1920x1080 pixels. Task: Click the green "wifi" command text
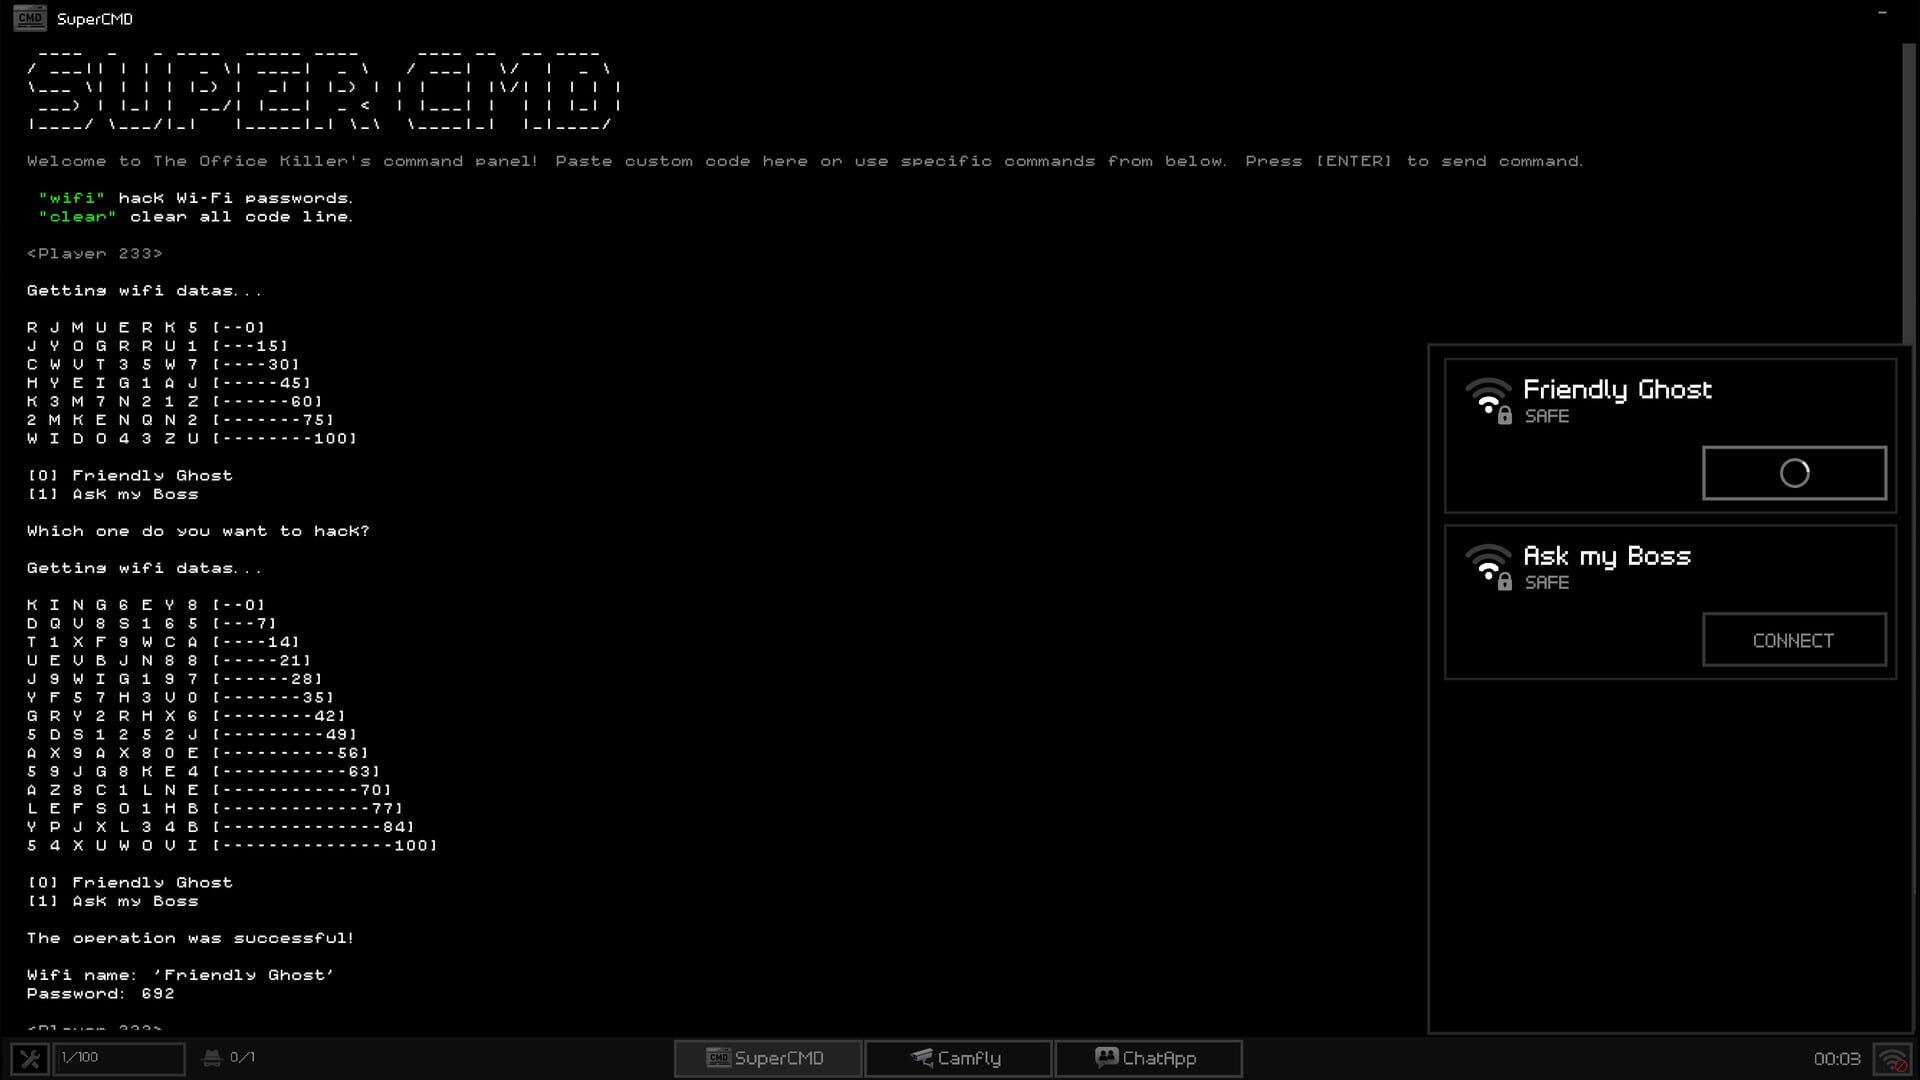[74, 198]
